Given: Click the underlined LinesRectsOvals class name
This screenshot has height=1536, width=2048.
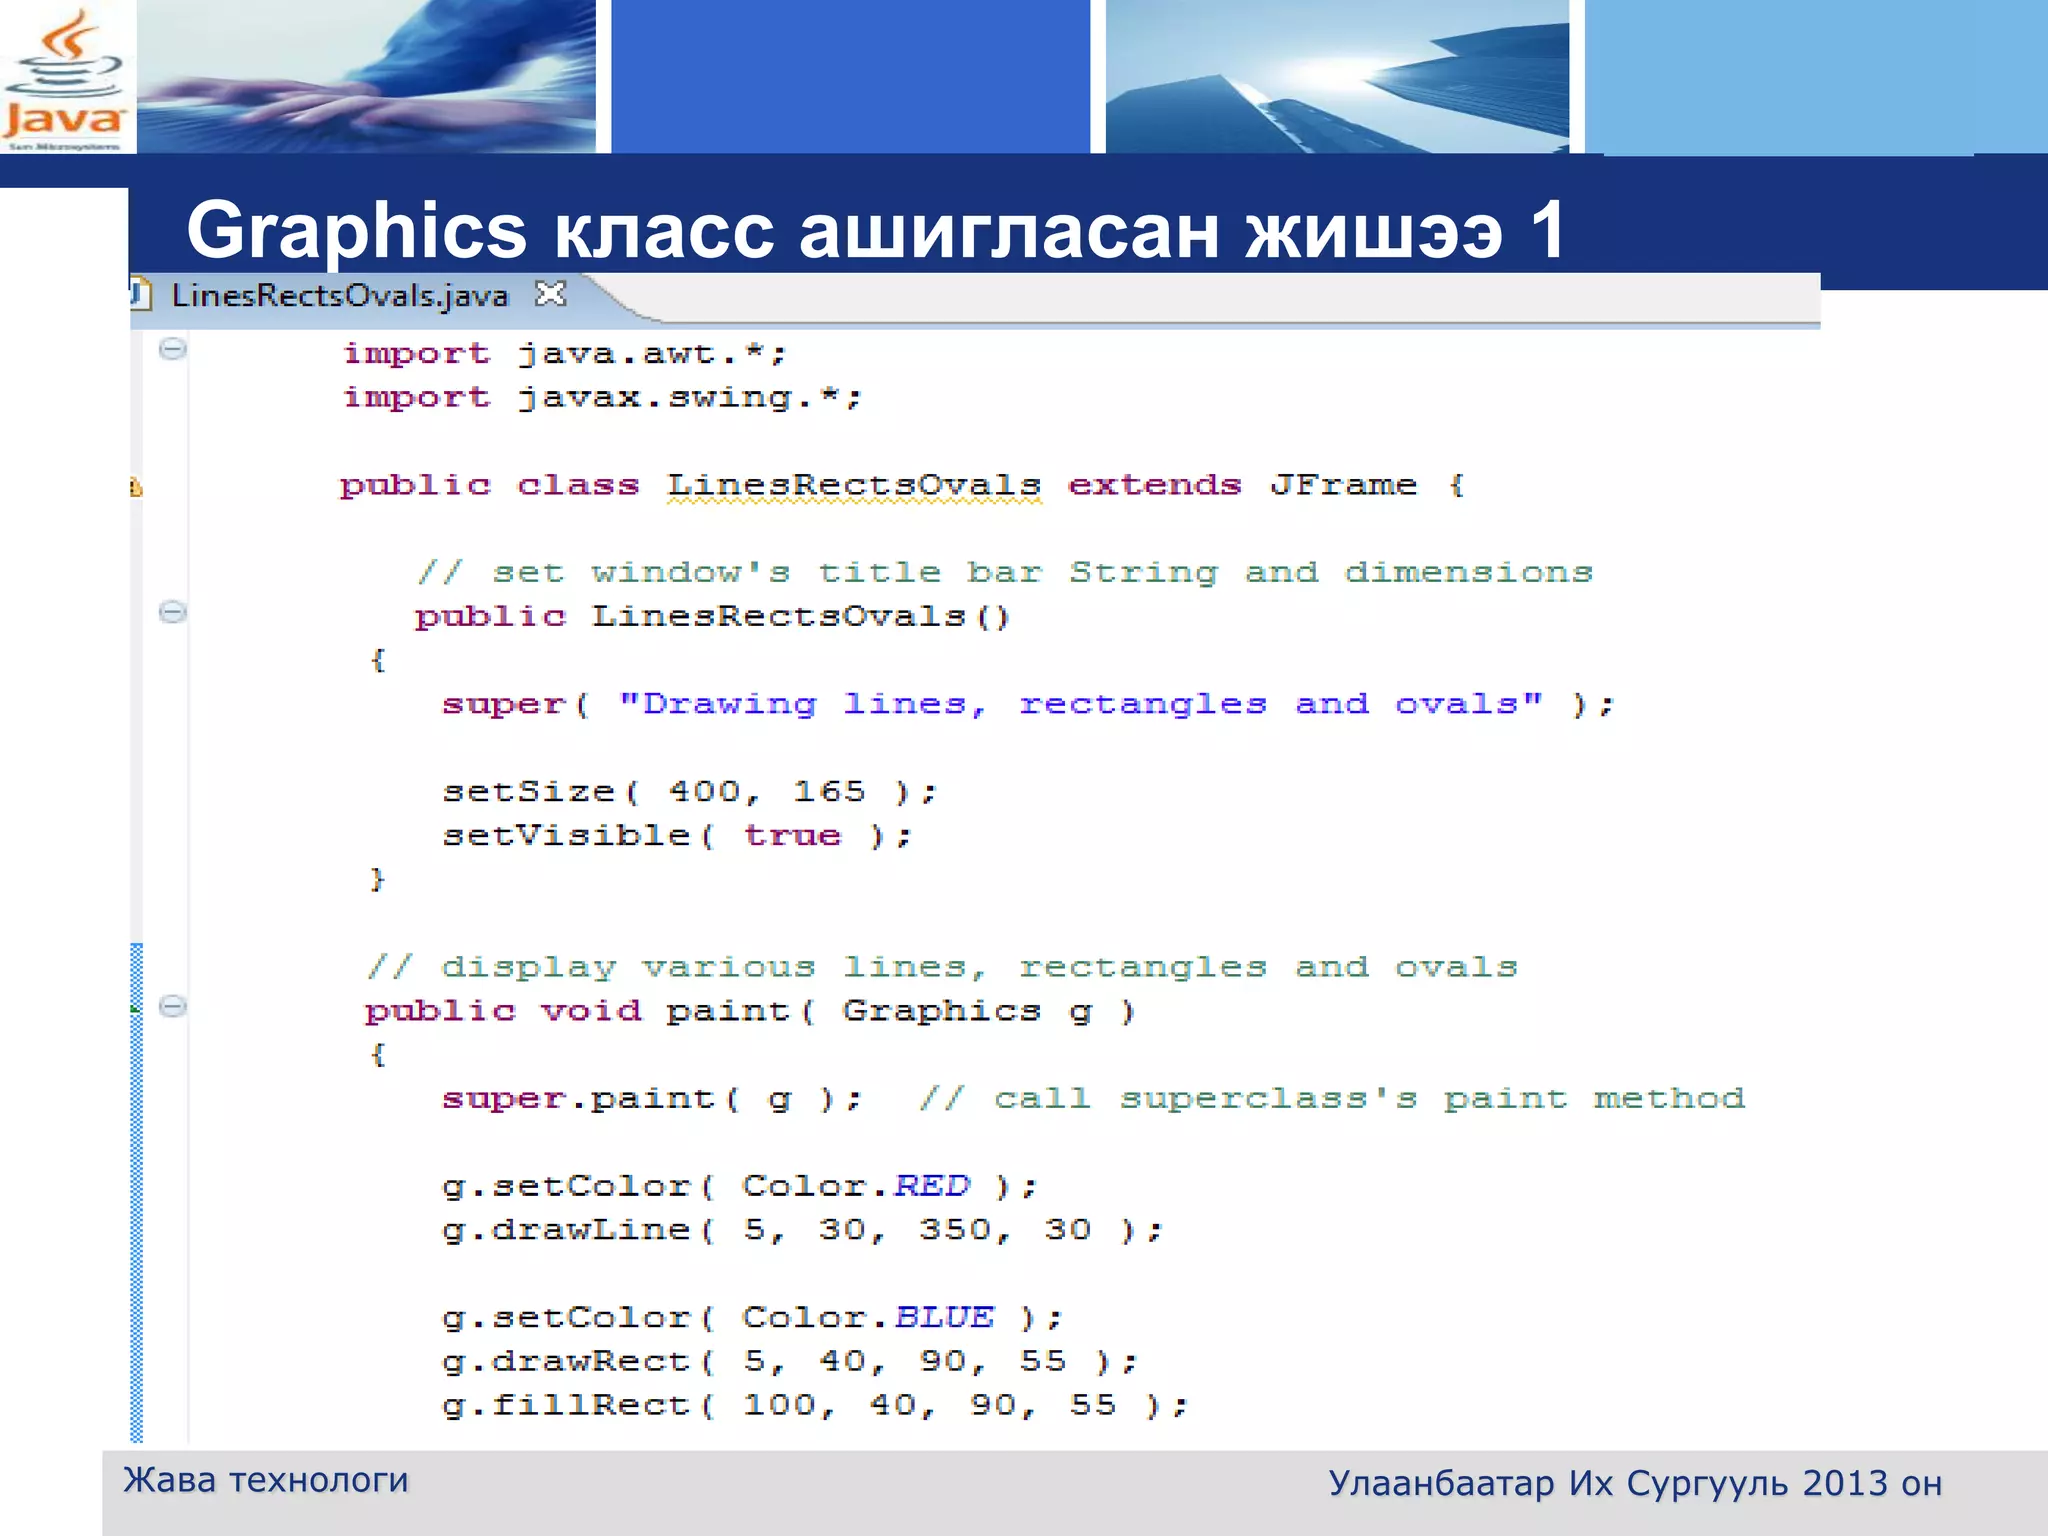Looking at the screenshot, I should click(x=854, y=486).
